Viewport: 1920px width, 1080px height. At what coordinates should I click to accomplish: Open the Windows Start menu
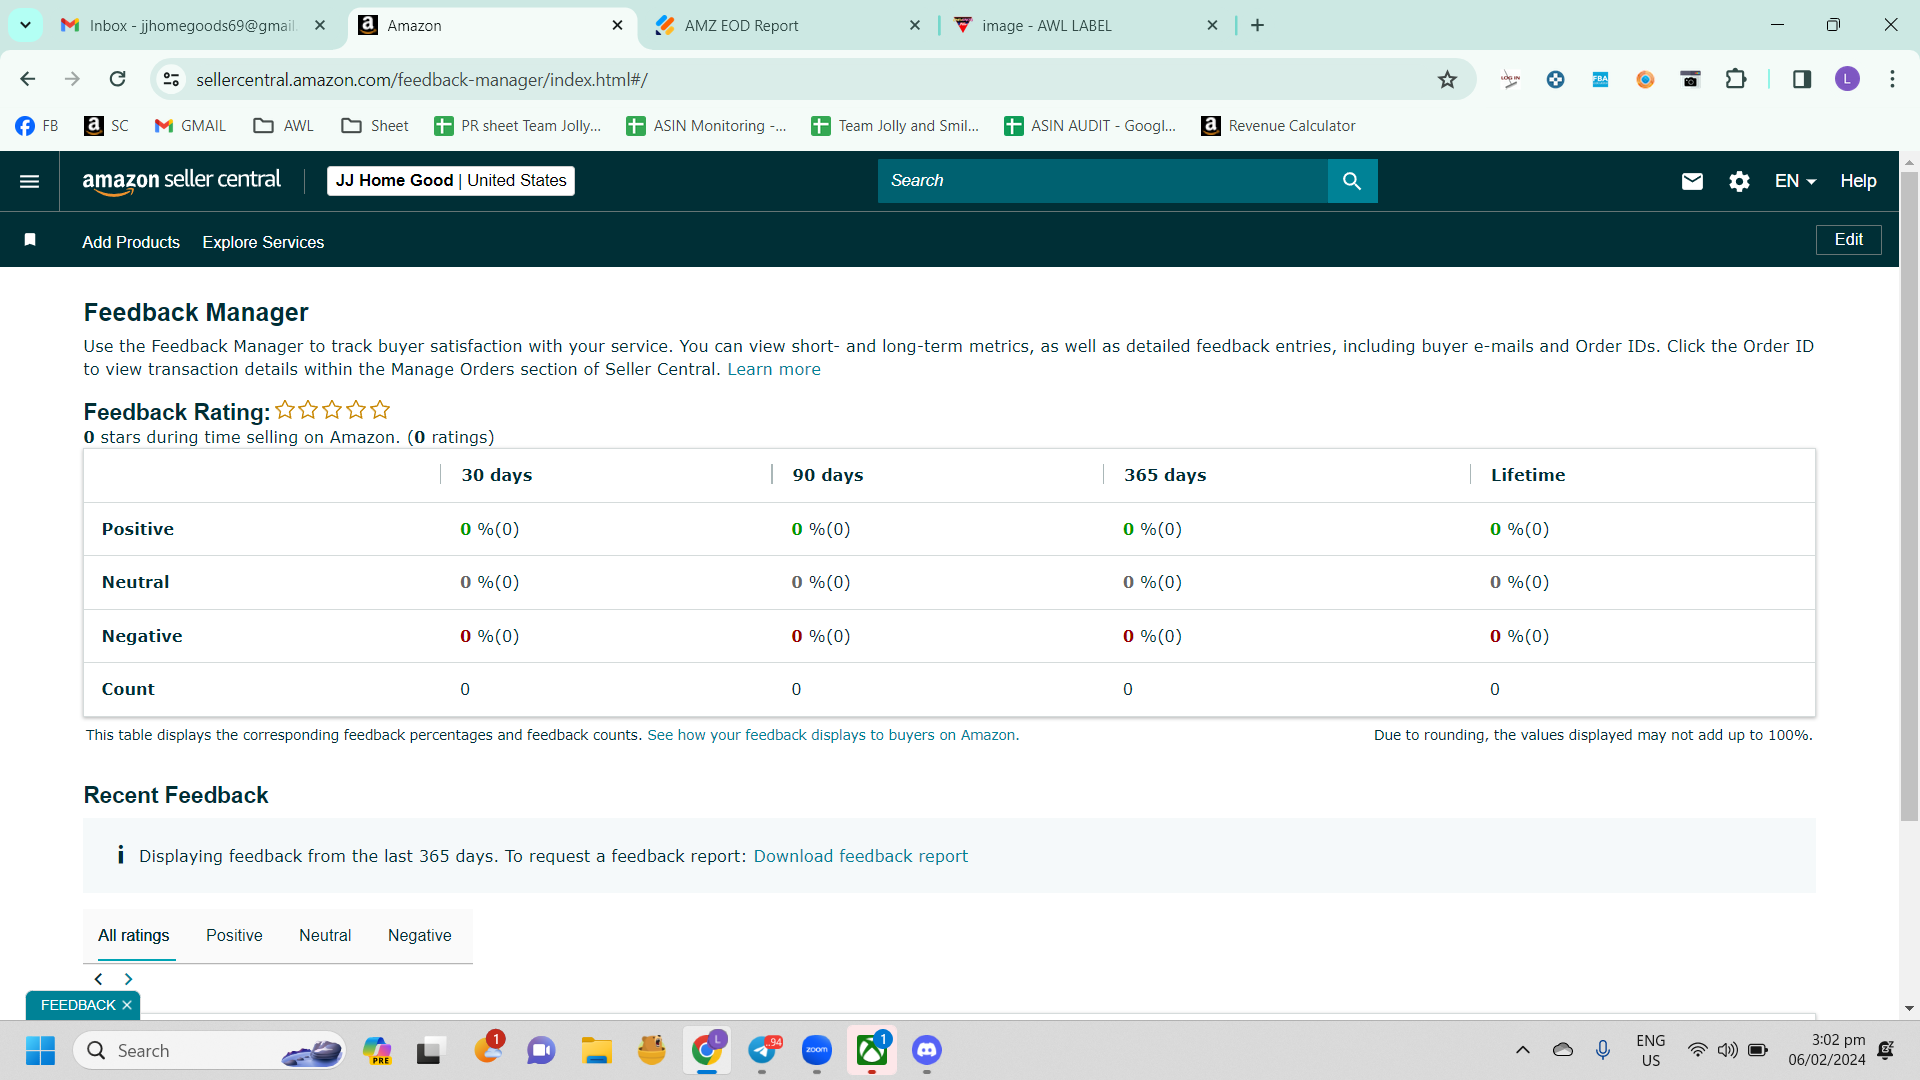pyautogui.click(x=40, y=1050)
